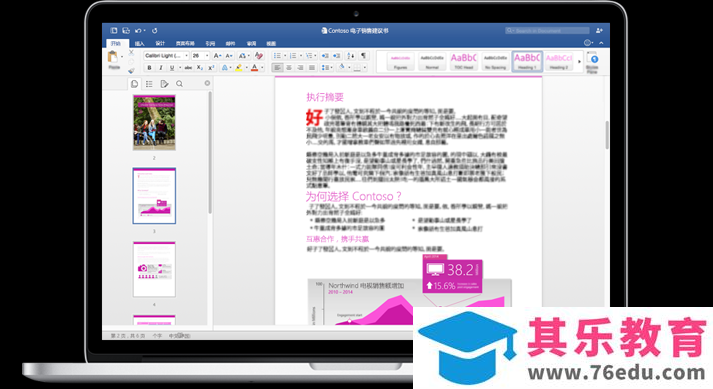Viewport: 713px width, 389px height.
Task: Align text right
Action: 300,68
